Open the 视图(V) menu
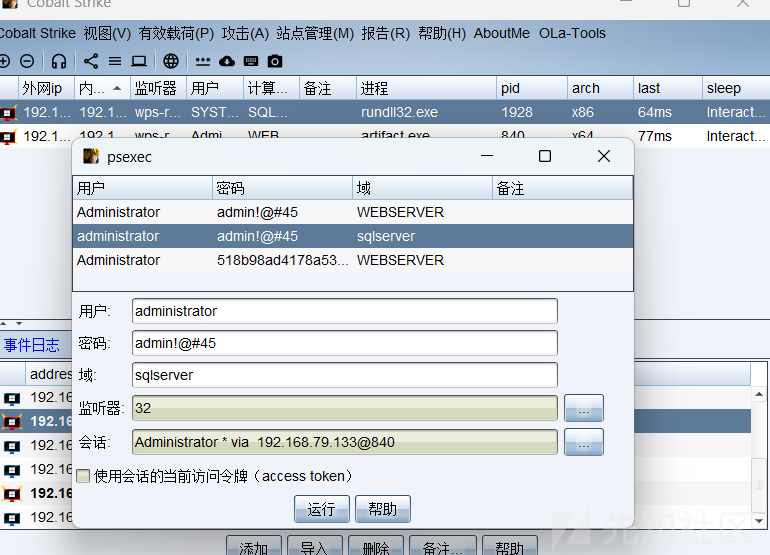The width and height of the screenshot is (770, 555). coord(107,33)
